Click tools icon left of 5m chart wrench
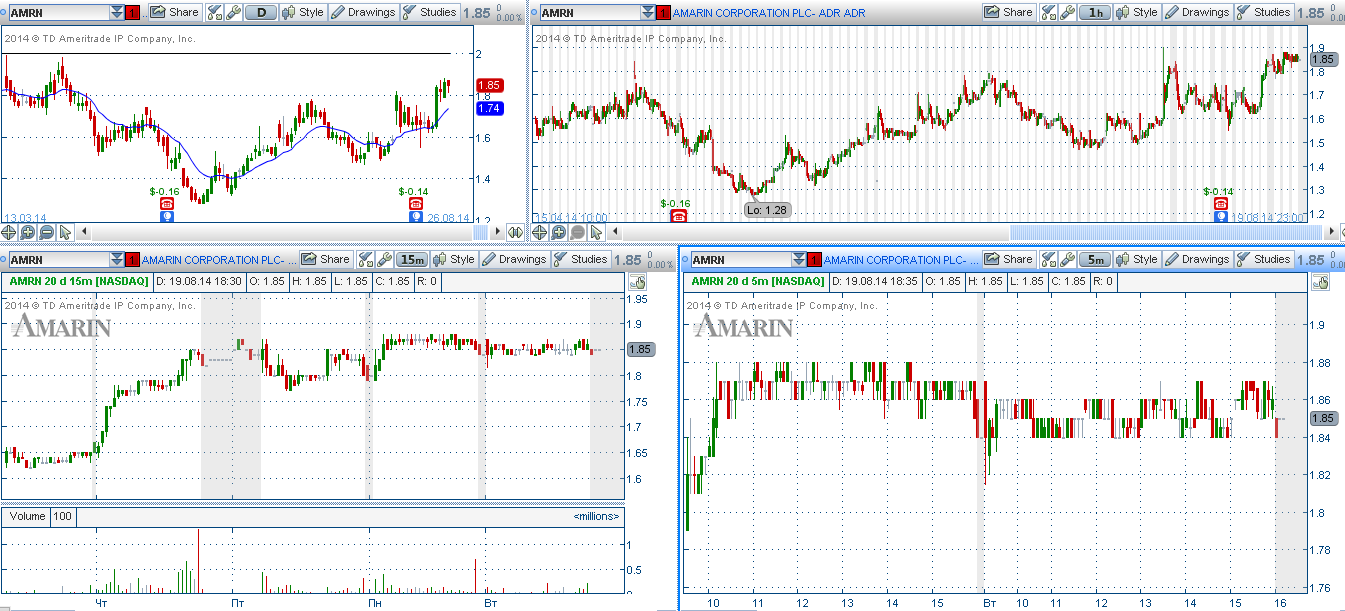The width and height of the screenshot is (1345, 611). 1049,260
